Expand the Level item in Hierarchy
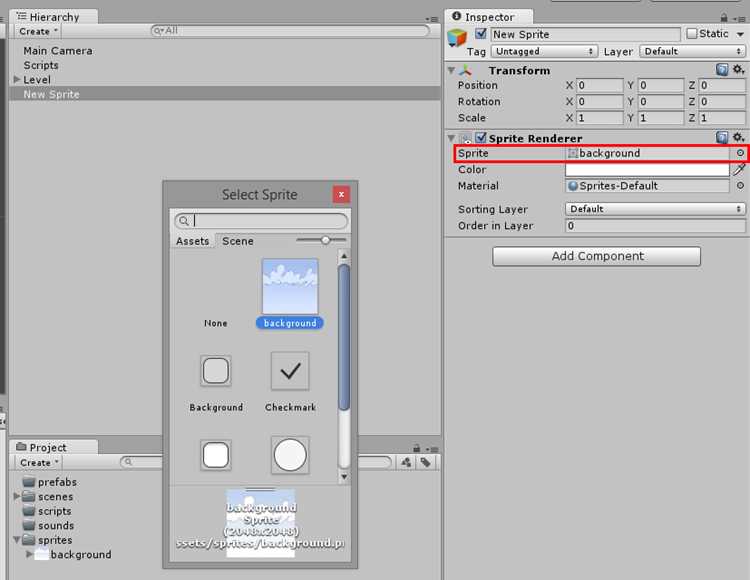This screenshot has width=750, height=580. 17,79
